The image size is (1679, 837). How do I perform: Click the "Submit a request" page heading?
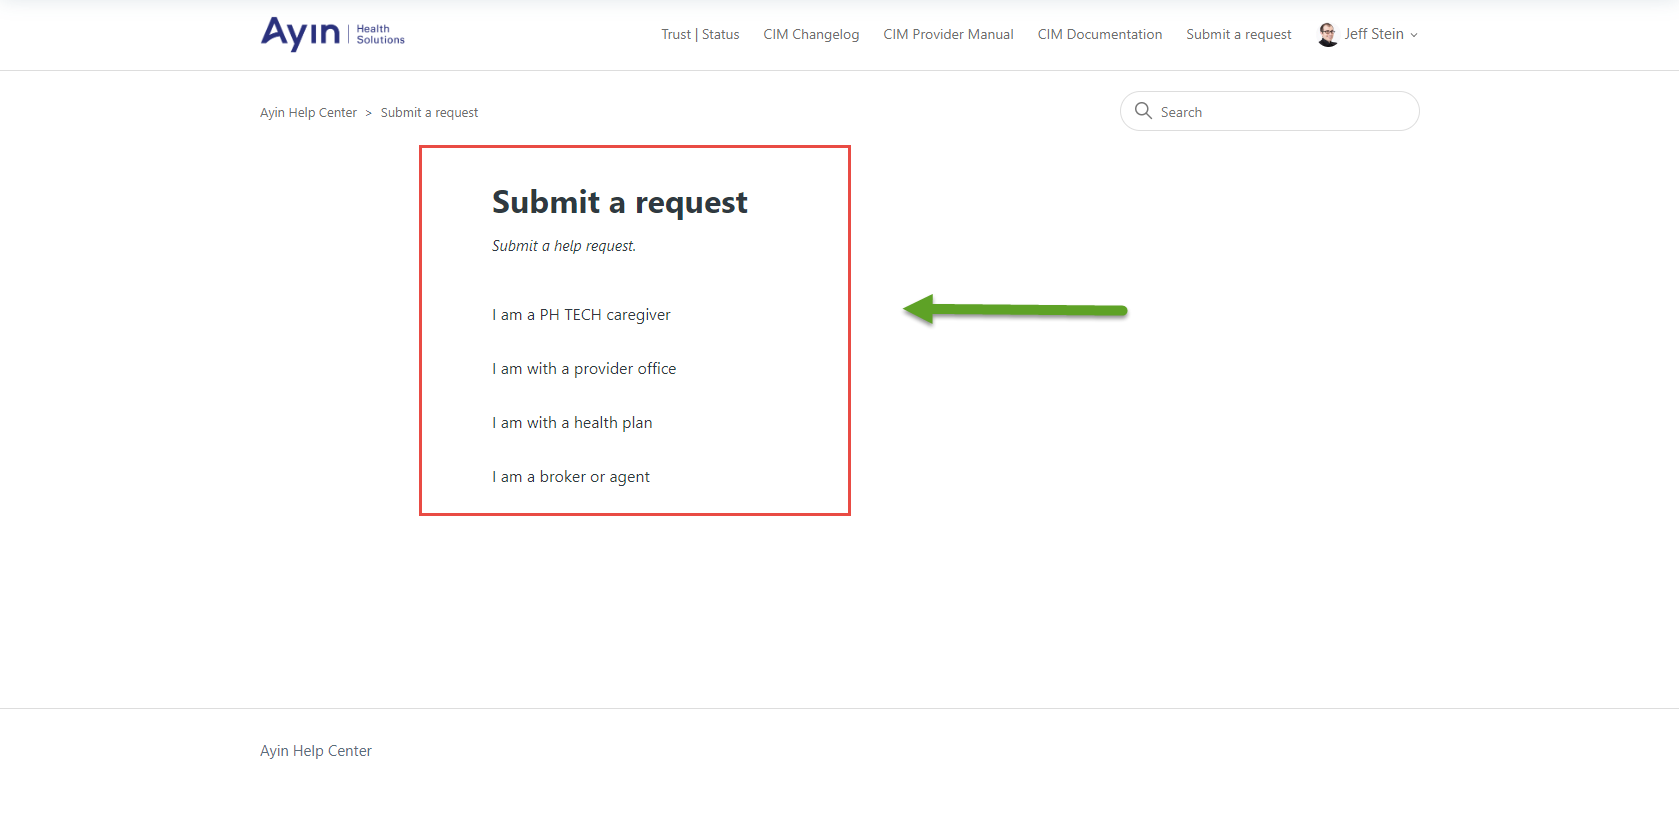click(619, 202)
